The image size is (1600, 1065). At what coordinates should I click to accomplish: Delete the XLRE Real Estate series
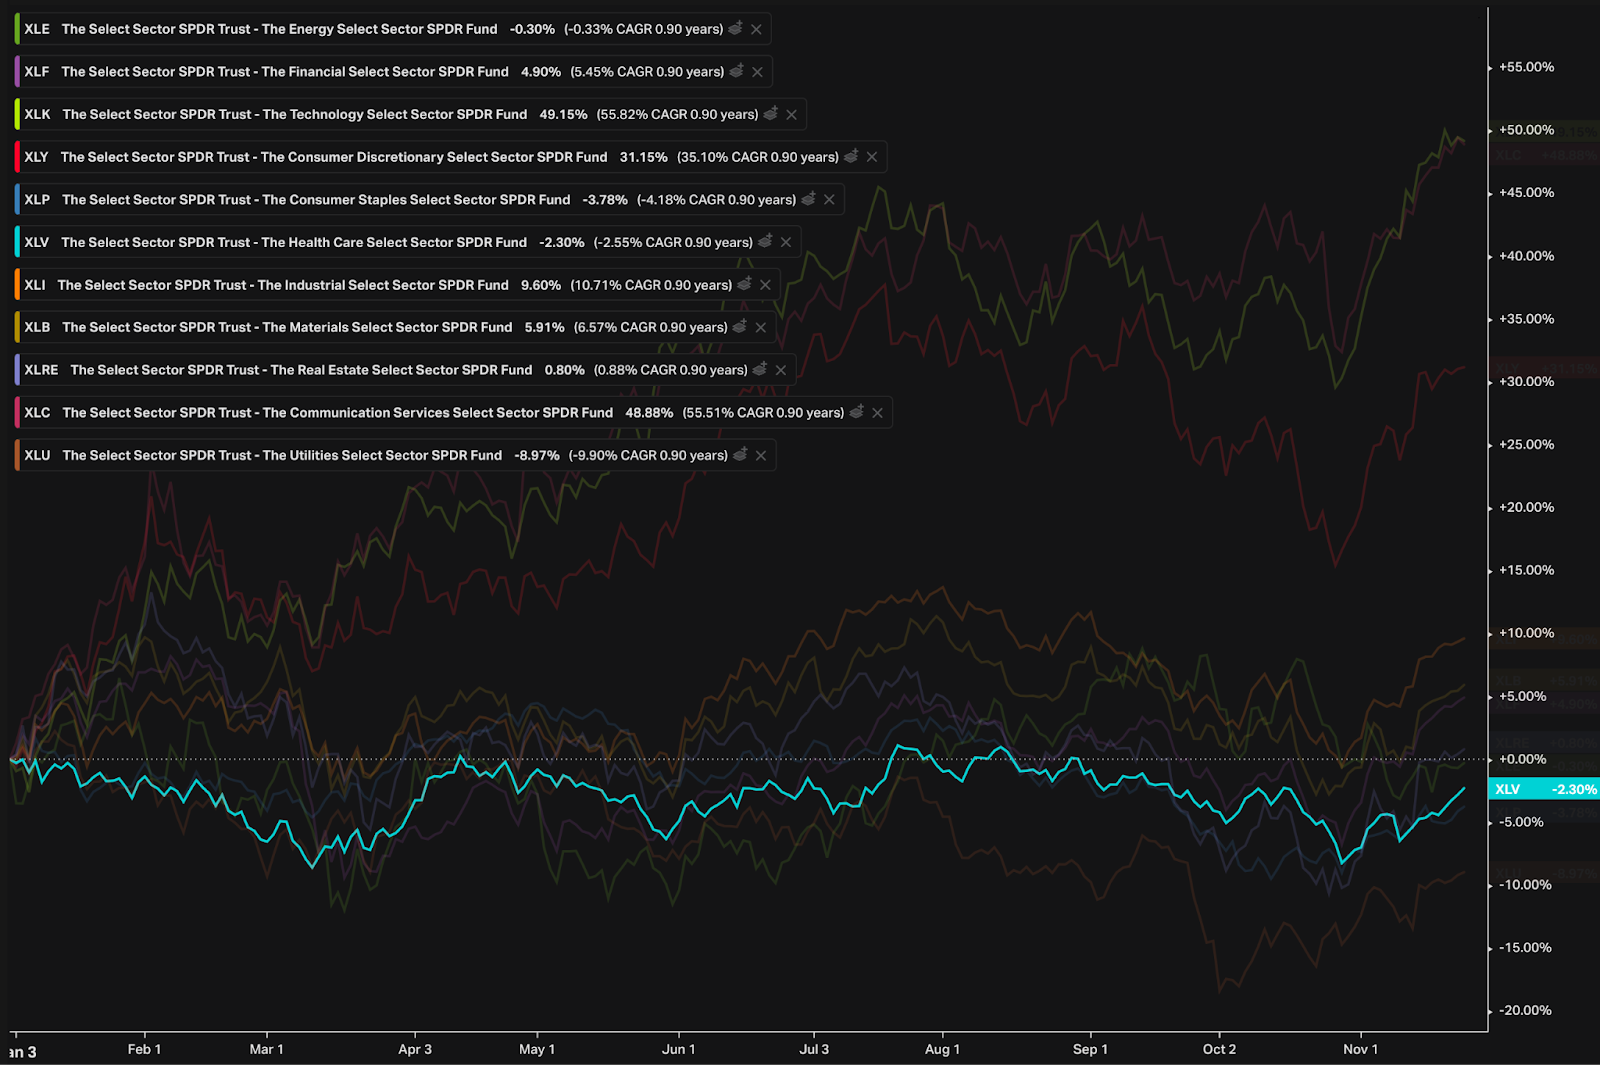pos(781,370)
